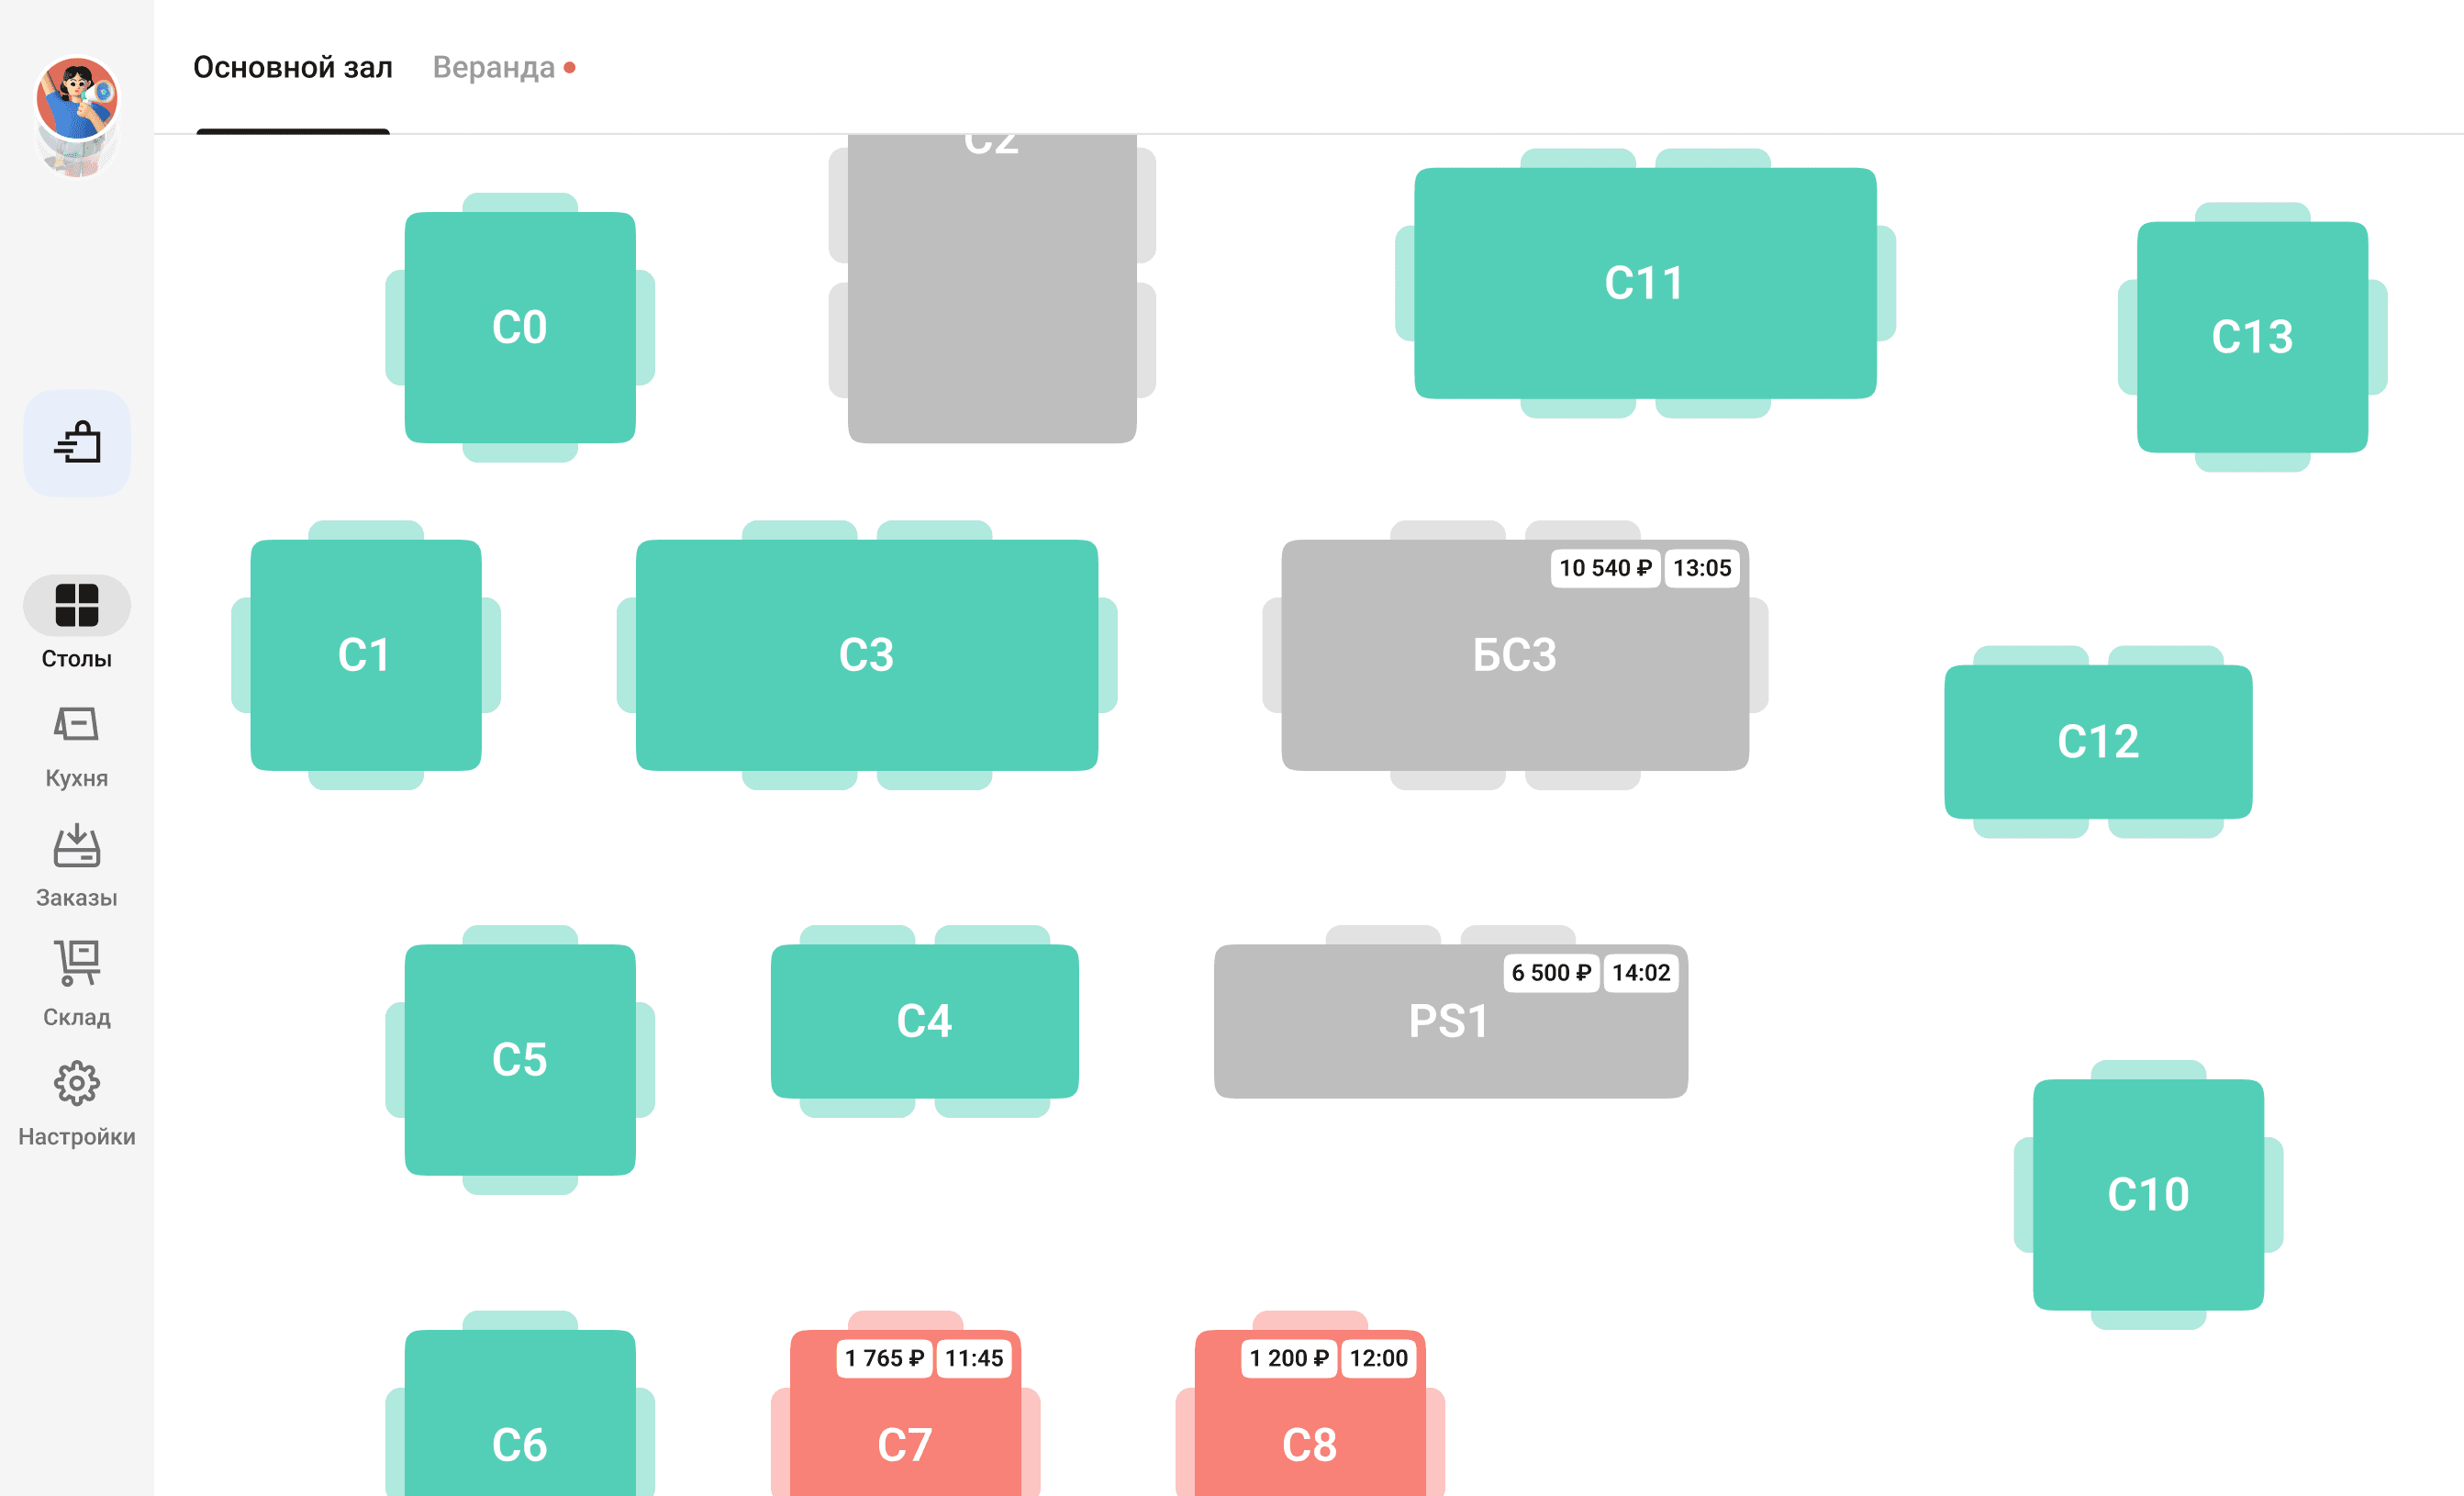Open the Столы tables grid icon
The width and height of the screenshot is (2464, 1496).
coord(77,605)
